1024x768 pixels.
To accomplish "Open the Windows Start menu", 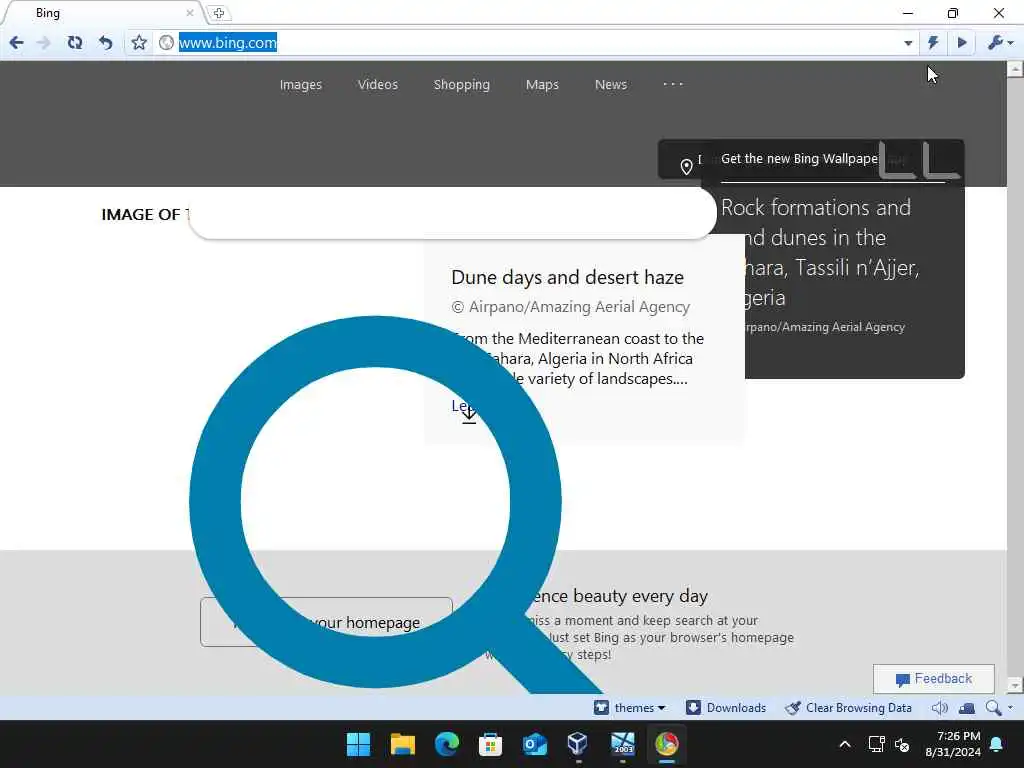I will pos(358,744).
